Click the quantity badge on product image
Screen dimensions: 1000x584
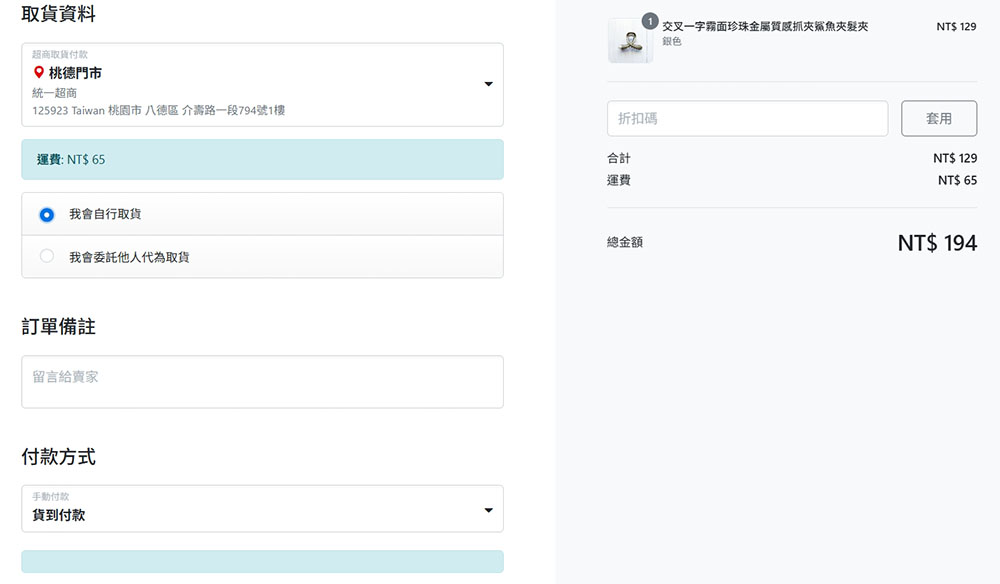[650, 21]
